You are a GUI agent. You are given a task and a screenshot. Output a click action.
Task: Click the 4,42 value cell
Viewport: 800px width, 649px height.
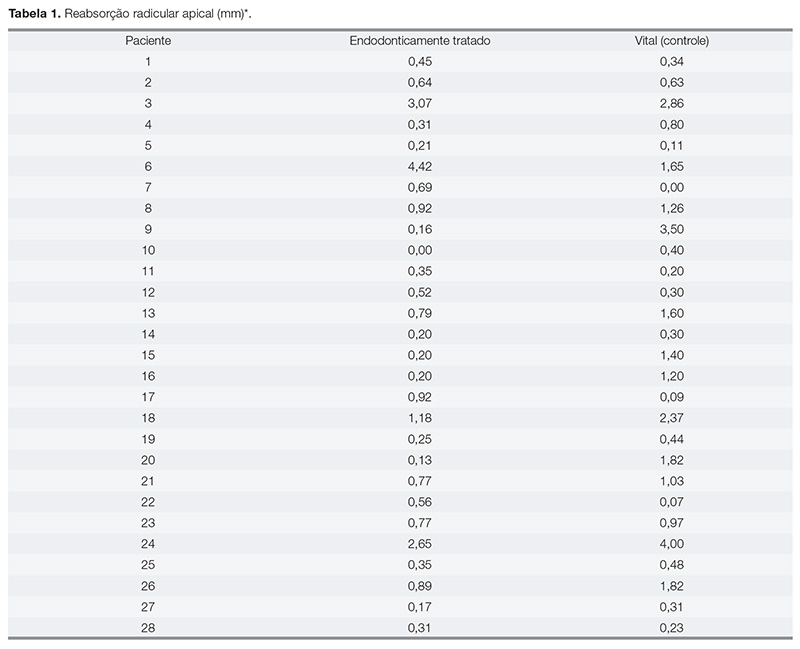click(419, 166)
